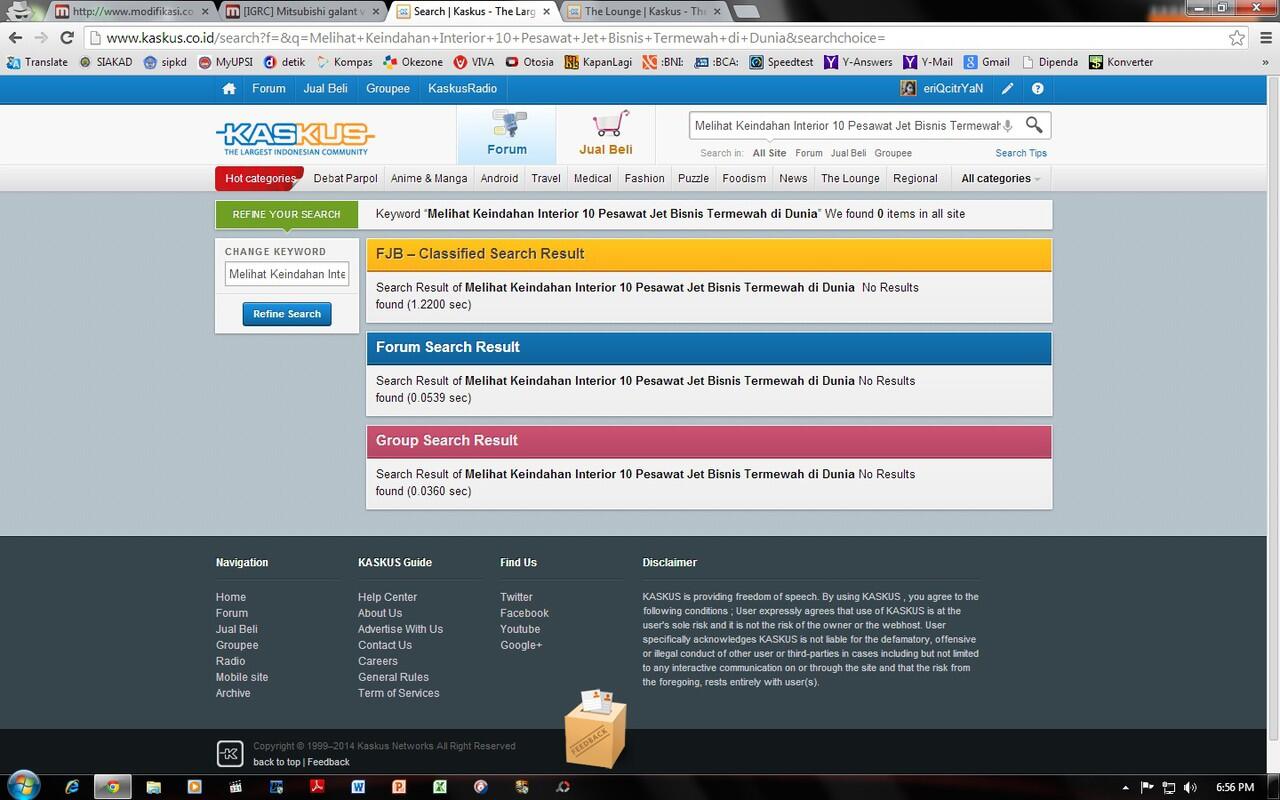Click the magnifier search button
Viewport: 1280px width, 800px height.
click(x=1034, y=125)
